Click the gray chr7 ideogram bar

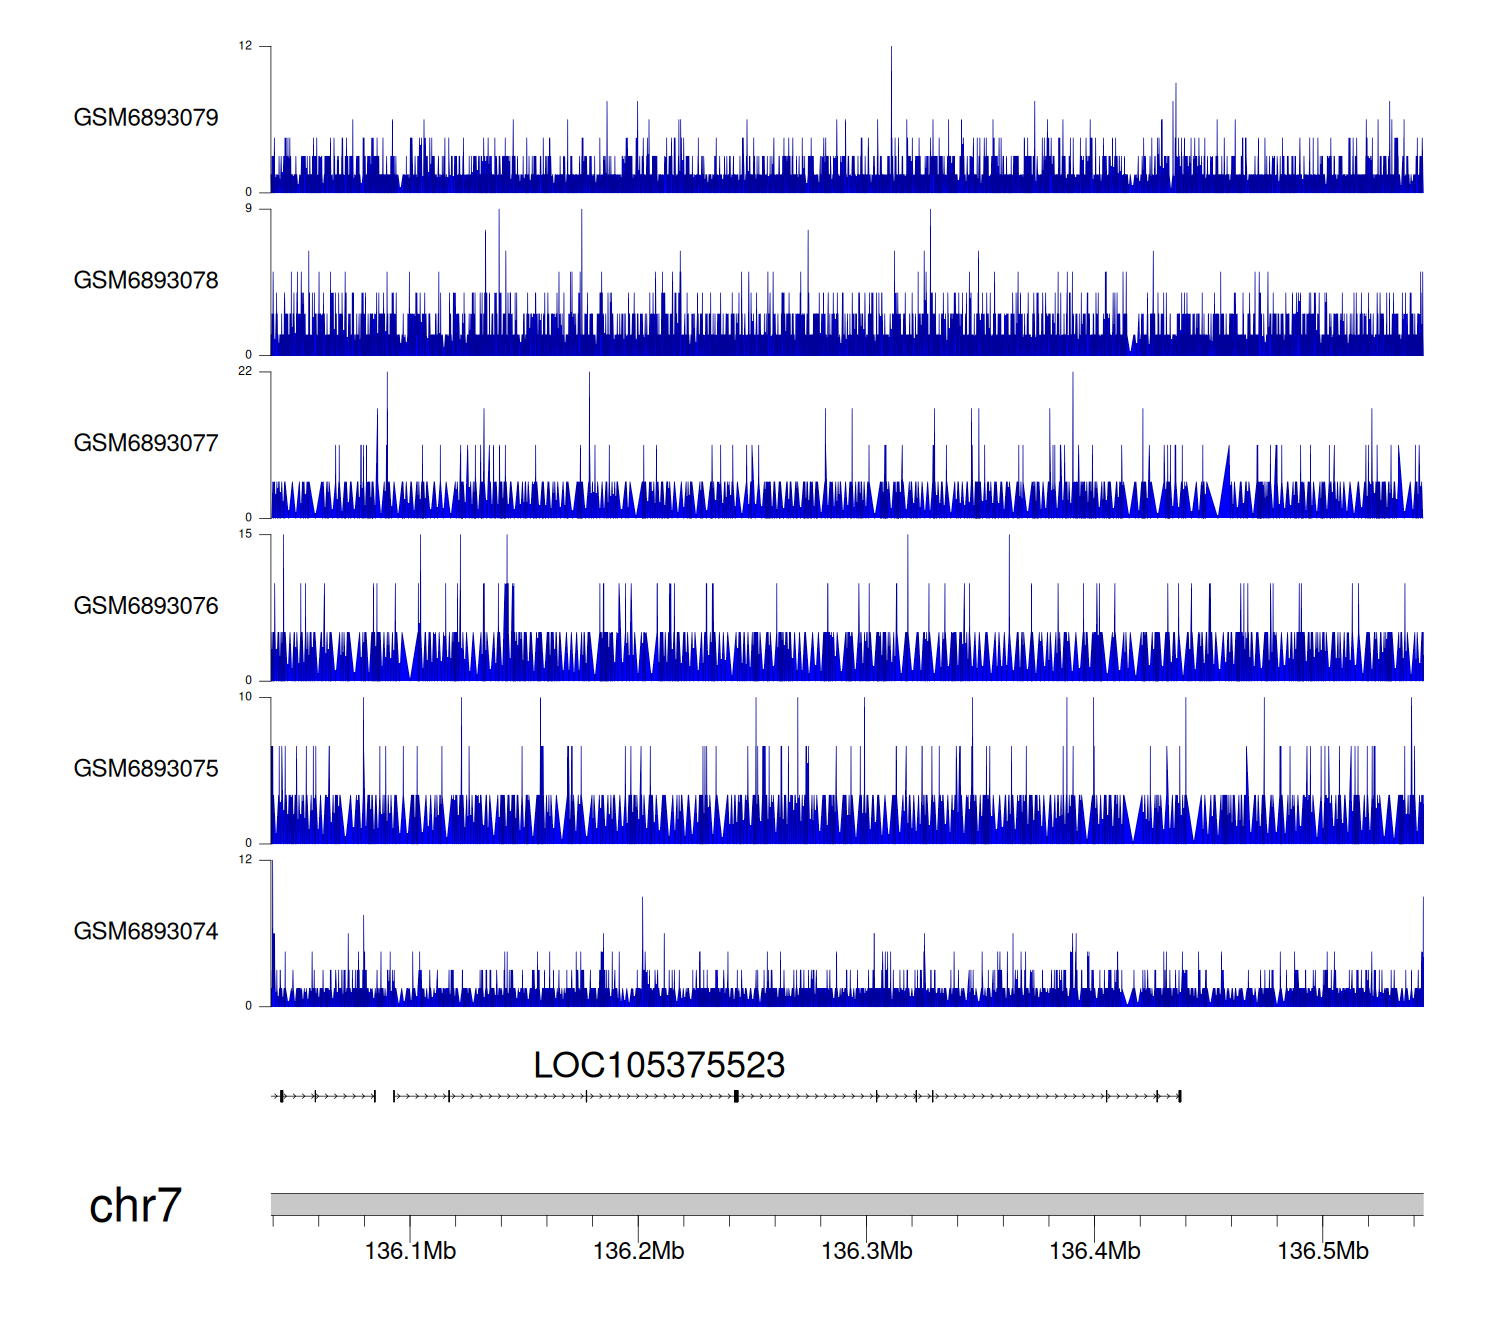(x=846, y=1204)
